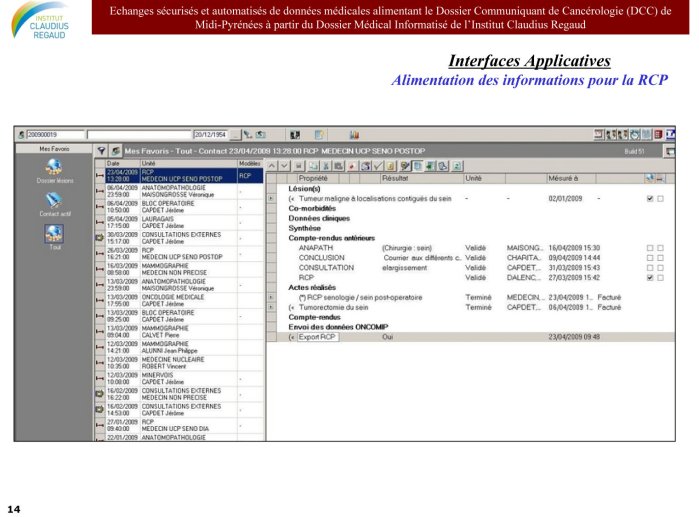Click the red book icon at top right
The image size is (699, 517).
pos(658,134)
